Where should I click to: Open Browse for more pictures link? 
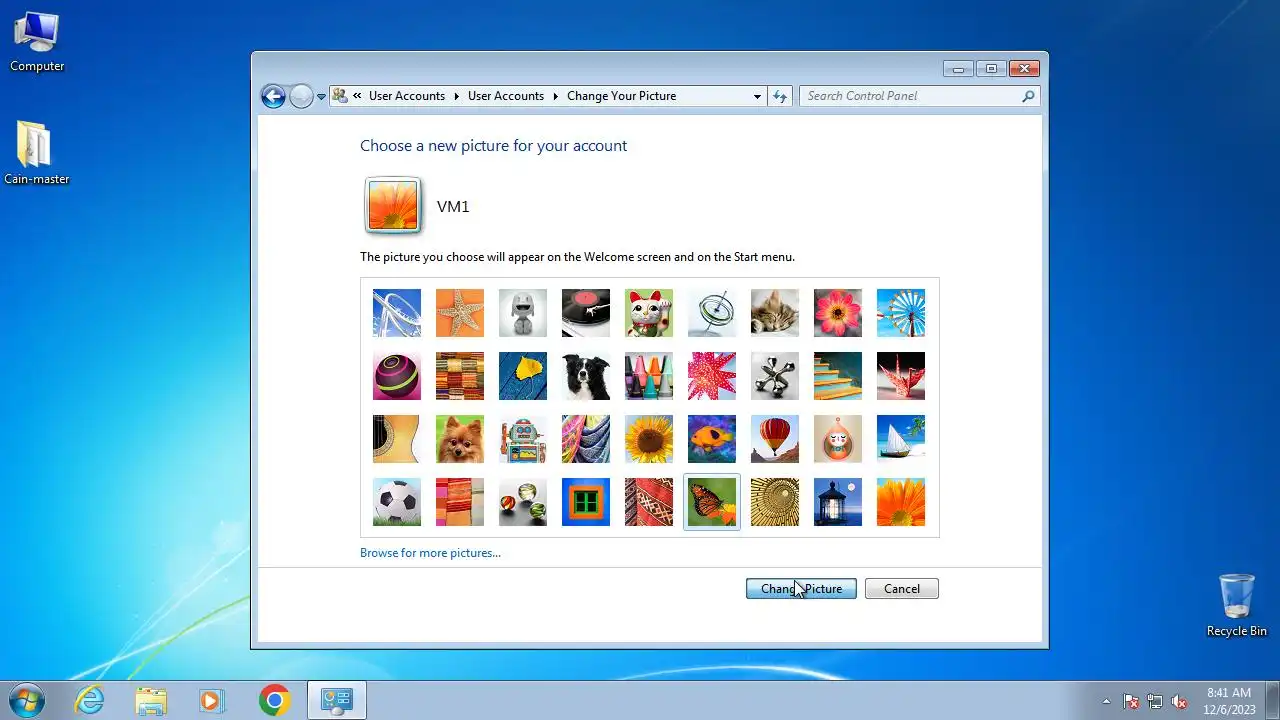click(430, 553)
